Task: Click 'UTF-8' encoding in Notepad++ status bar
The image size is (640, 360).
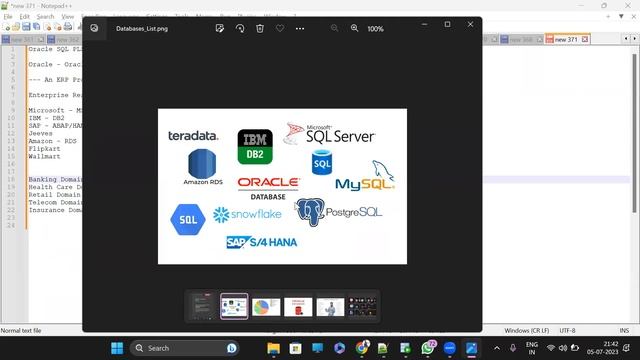Action: 567,330
